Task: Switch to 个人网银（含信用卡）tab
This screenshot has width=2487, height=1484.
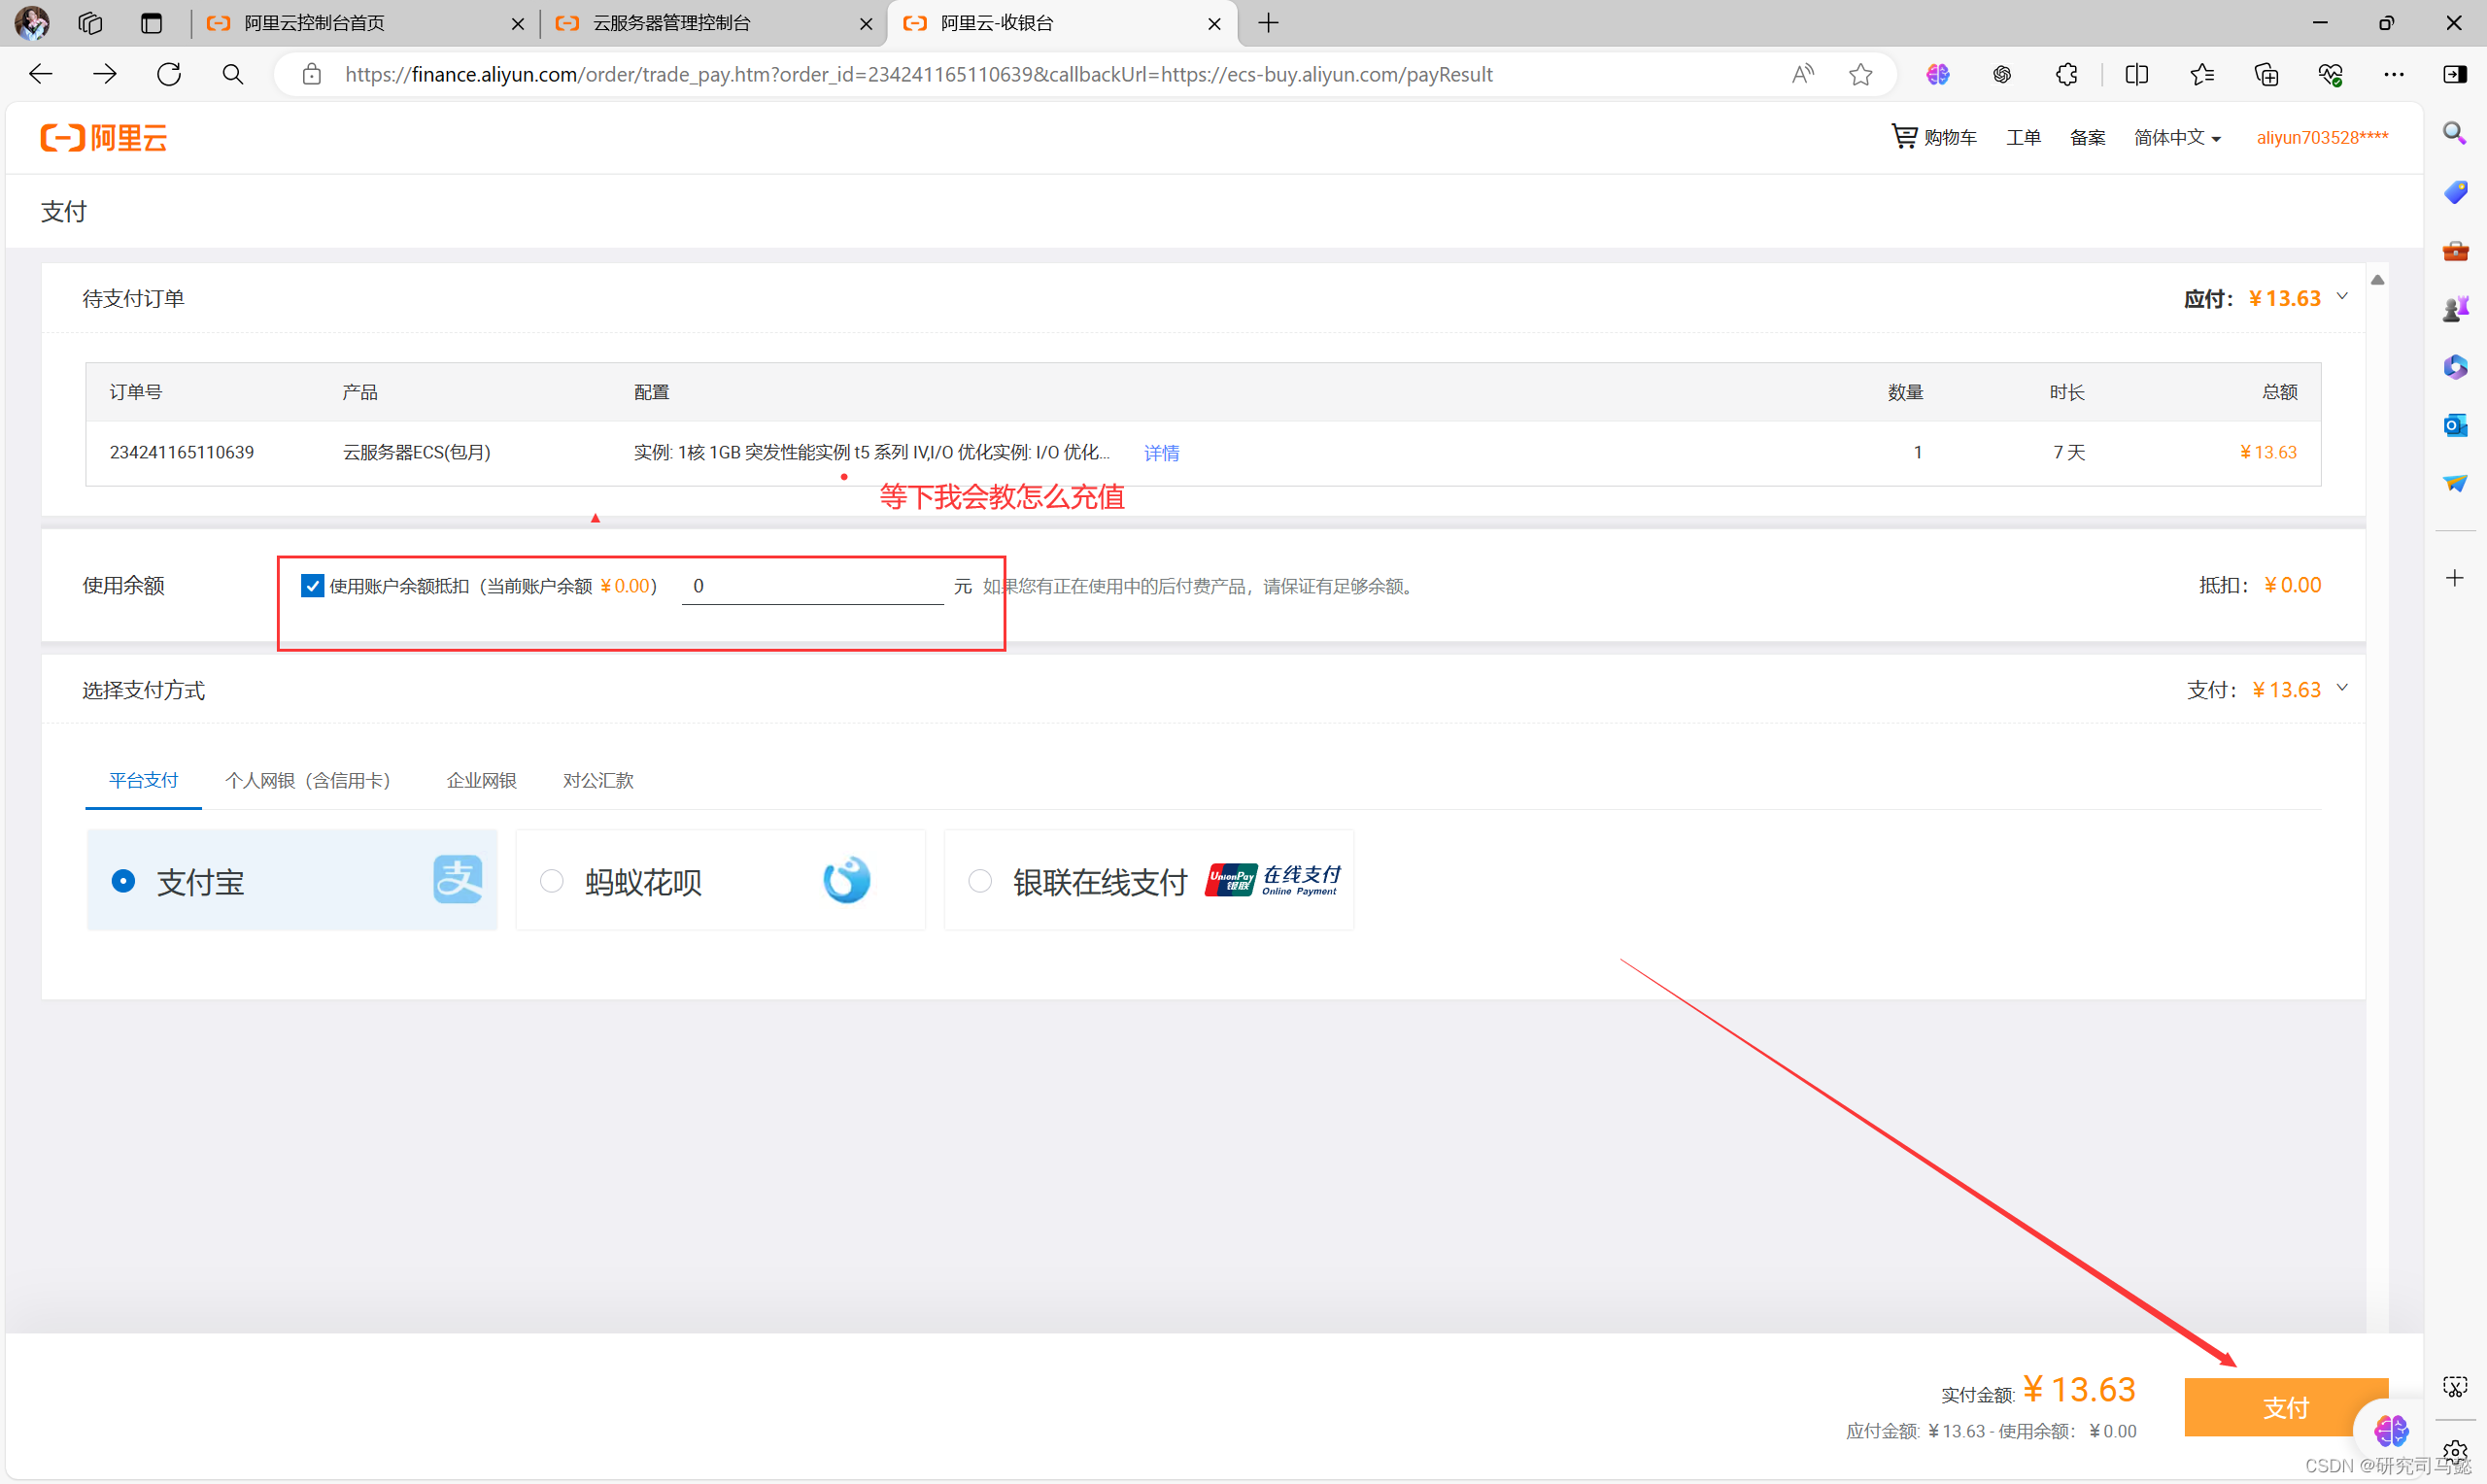Action: pos(311,780)
